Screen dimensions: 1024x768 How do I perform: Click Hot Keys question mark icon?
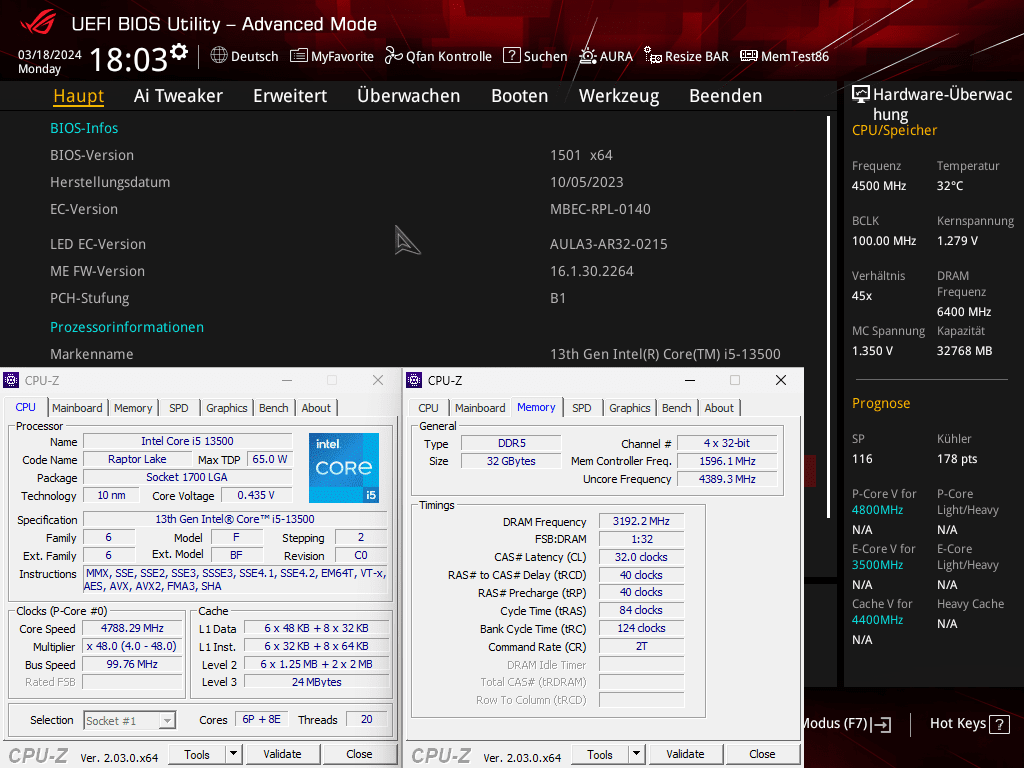[999, 724]
